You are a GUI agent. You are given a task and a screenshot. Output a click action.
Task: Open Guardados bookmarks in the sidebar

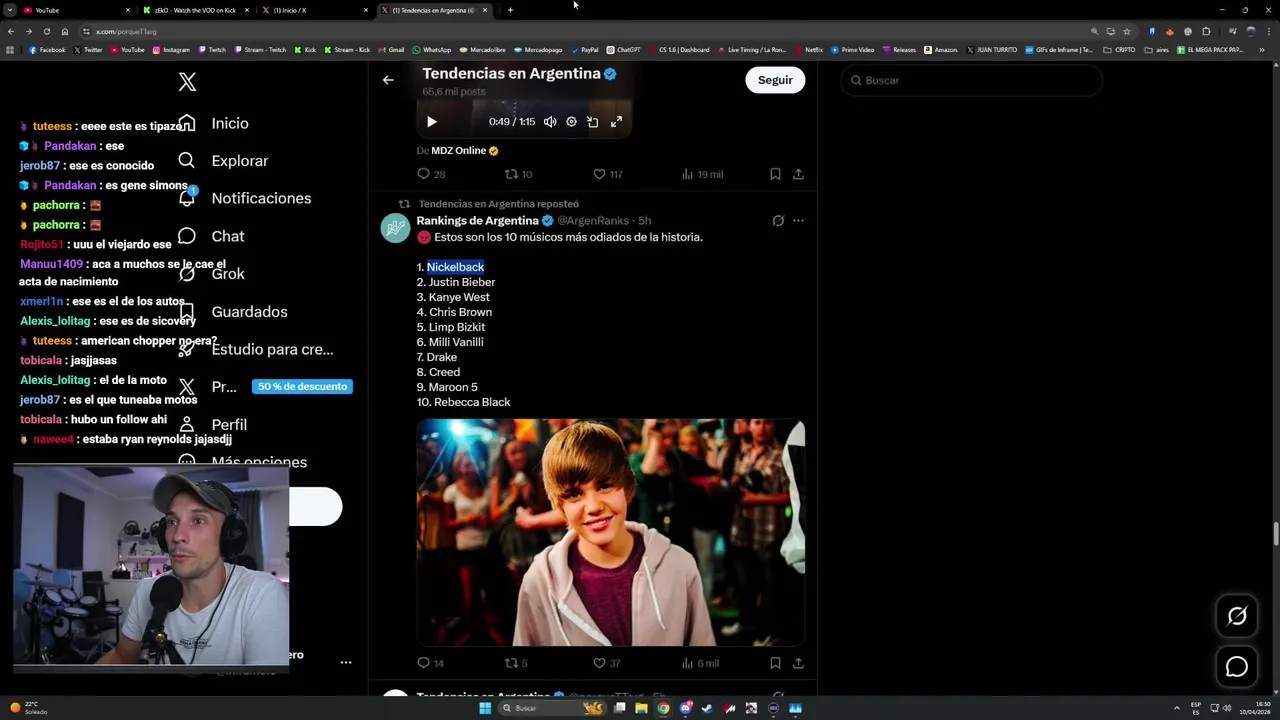[232, 312]
